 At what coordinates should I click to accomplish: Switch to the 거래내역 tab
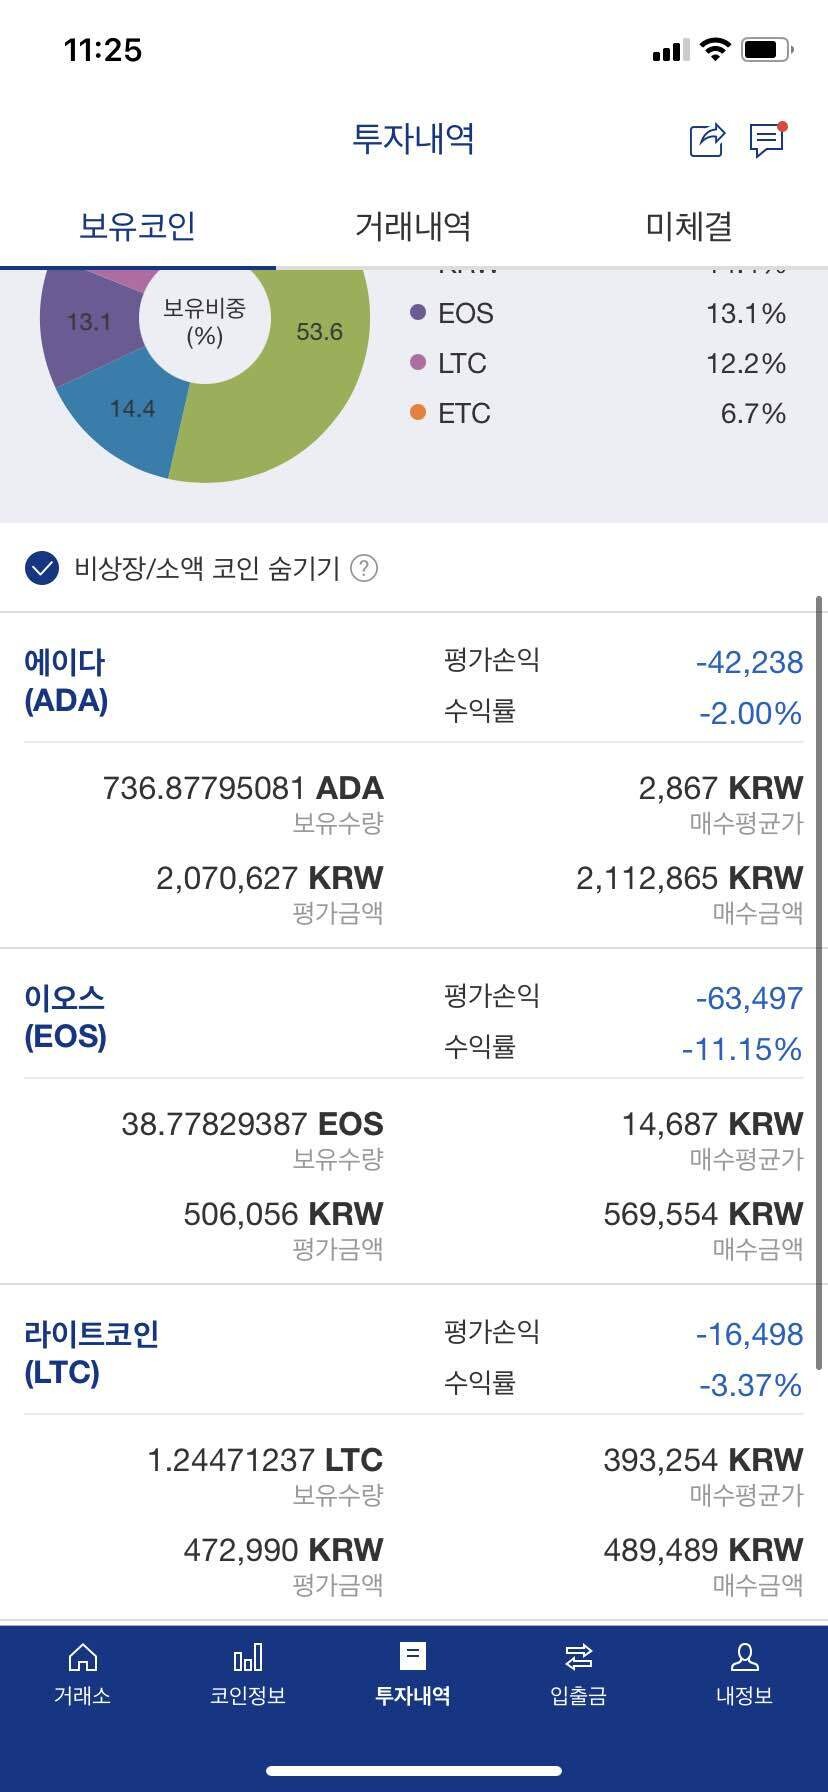414,227
